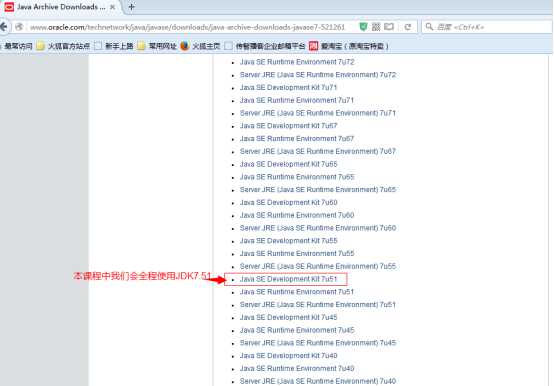Open the 新手上路 bookmark
This screenshot has height=386, width=554.
[114, 46]
